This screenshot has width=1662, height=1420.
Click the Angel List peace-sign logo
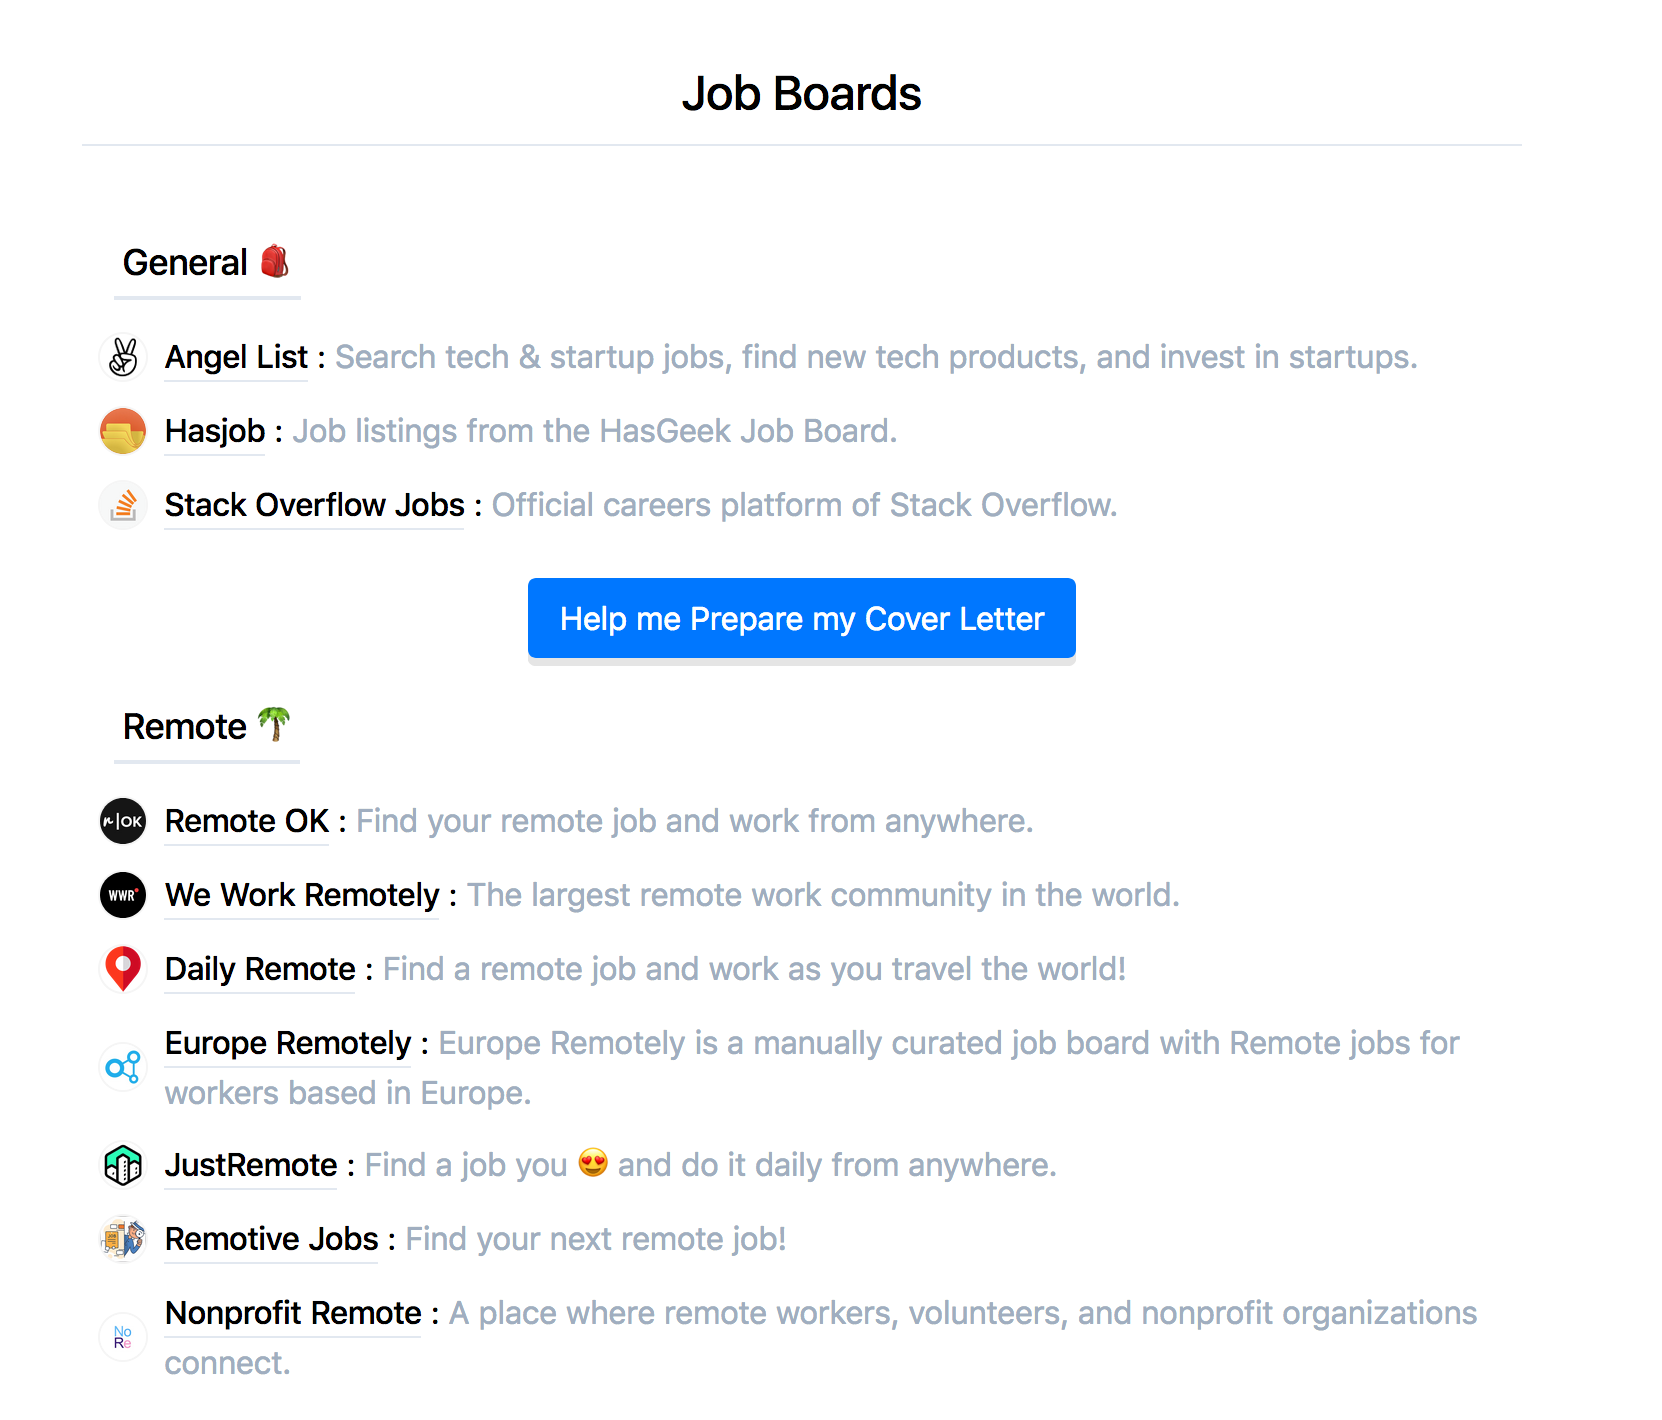122,357
